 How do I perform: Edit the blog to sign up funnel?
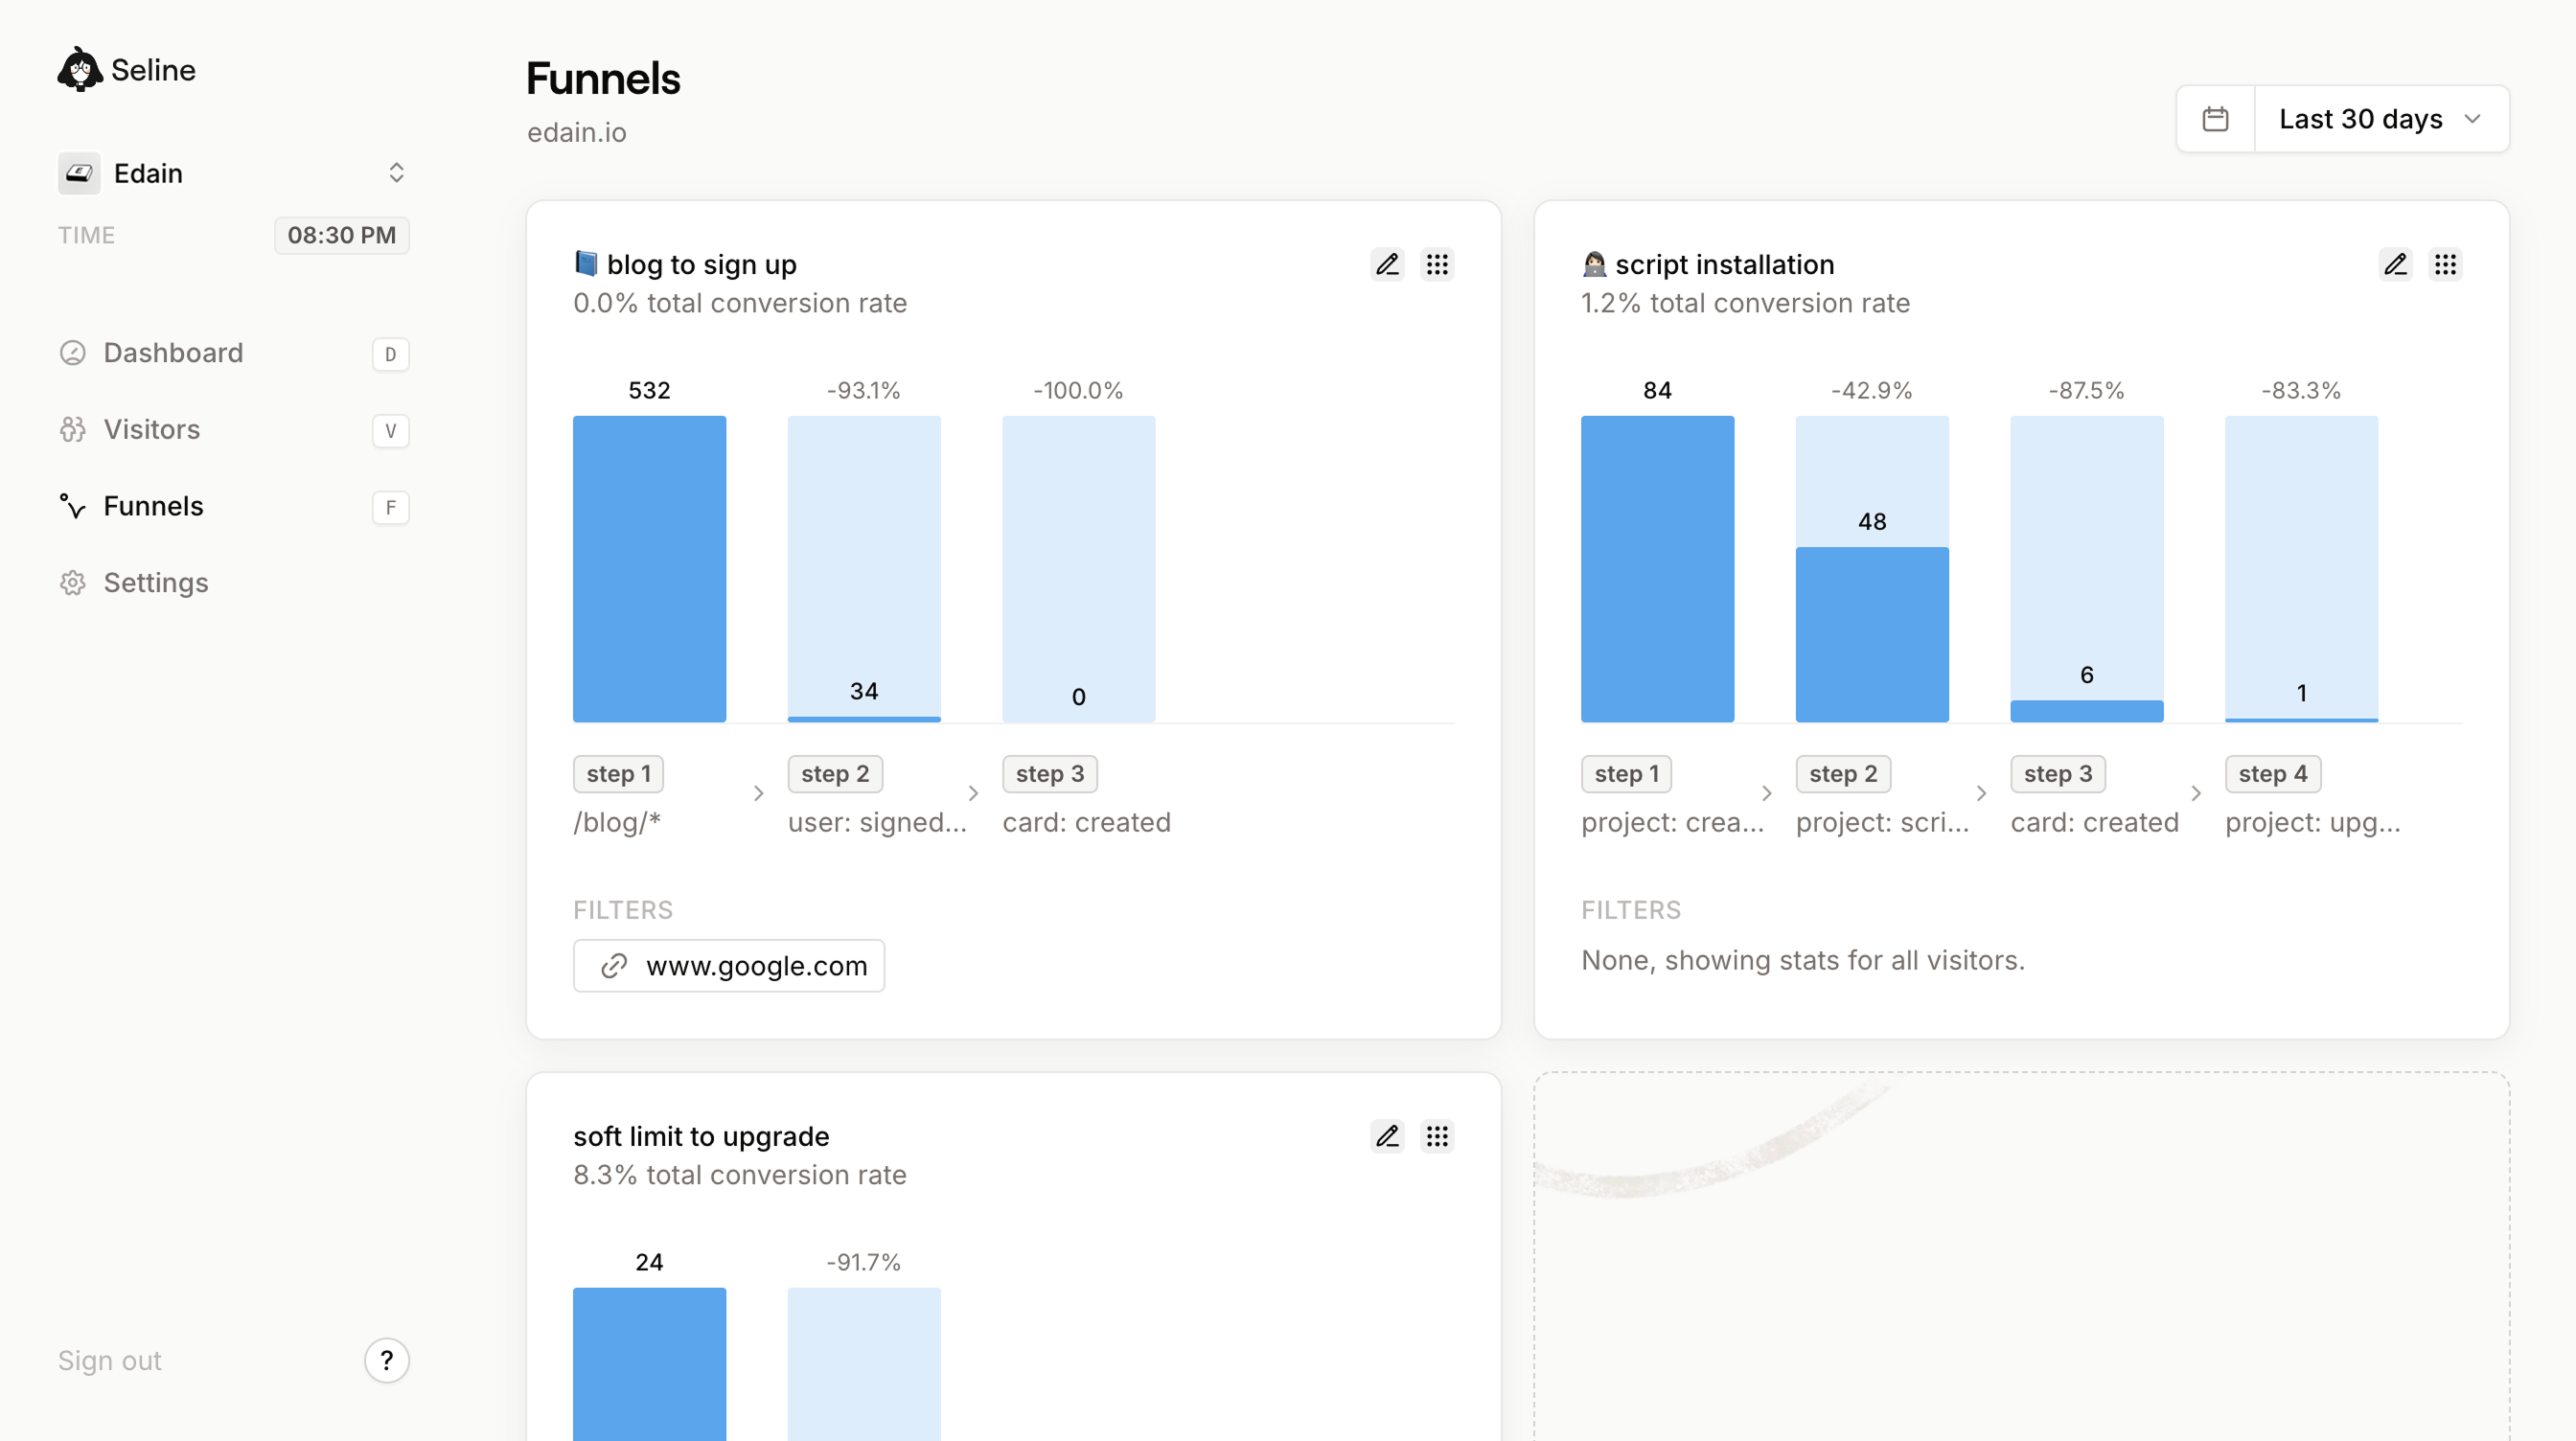coord(1387,264)
